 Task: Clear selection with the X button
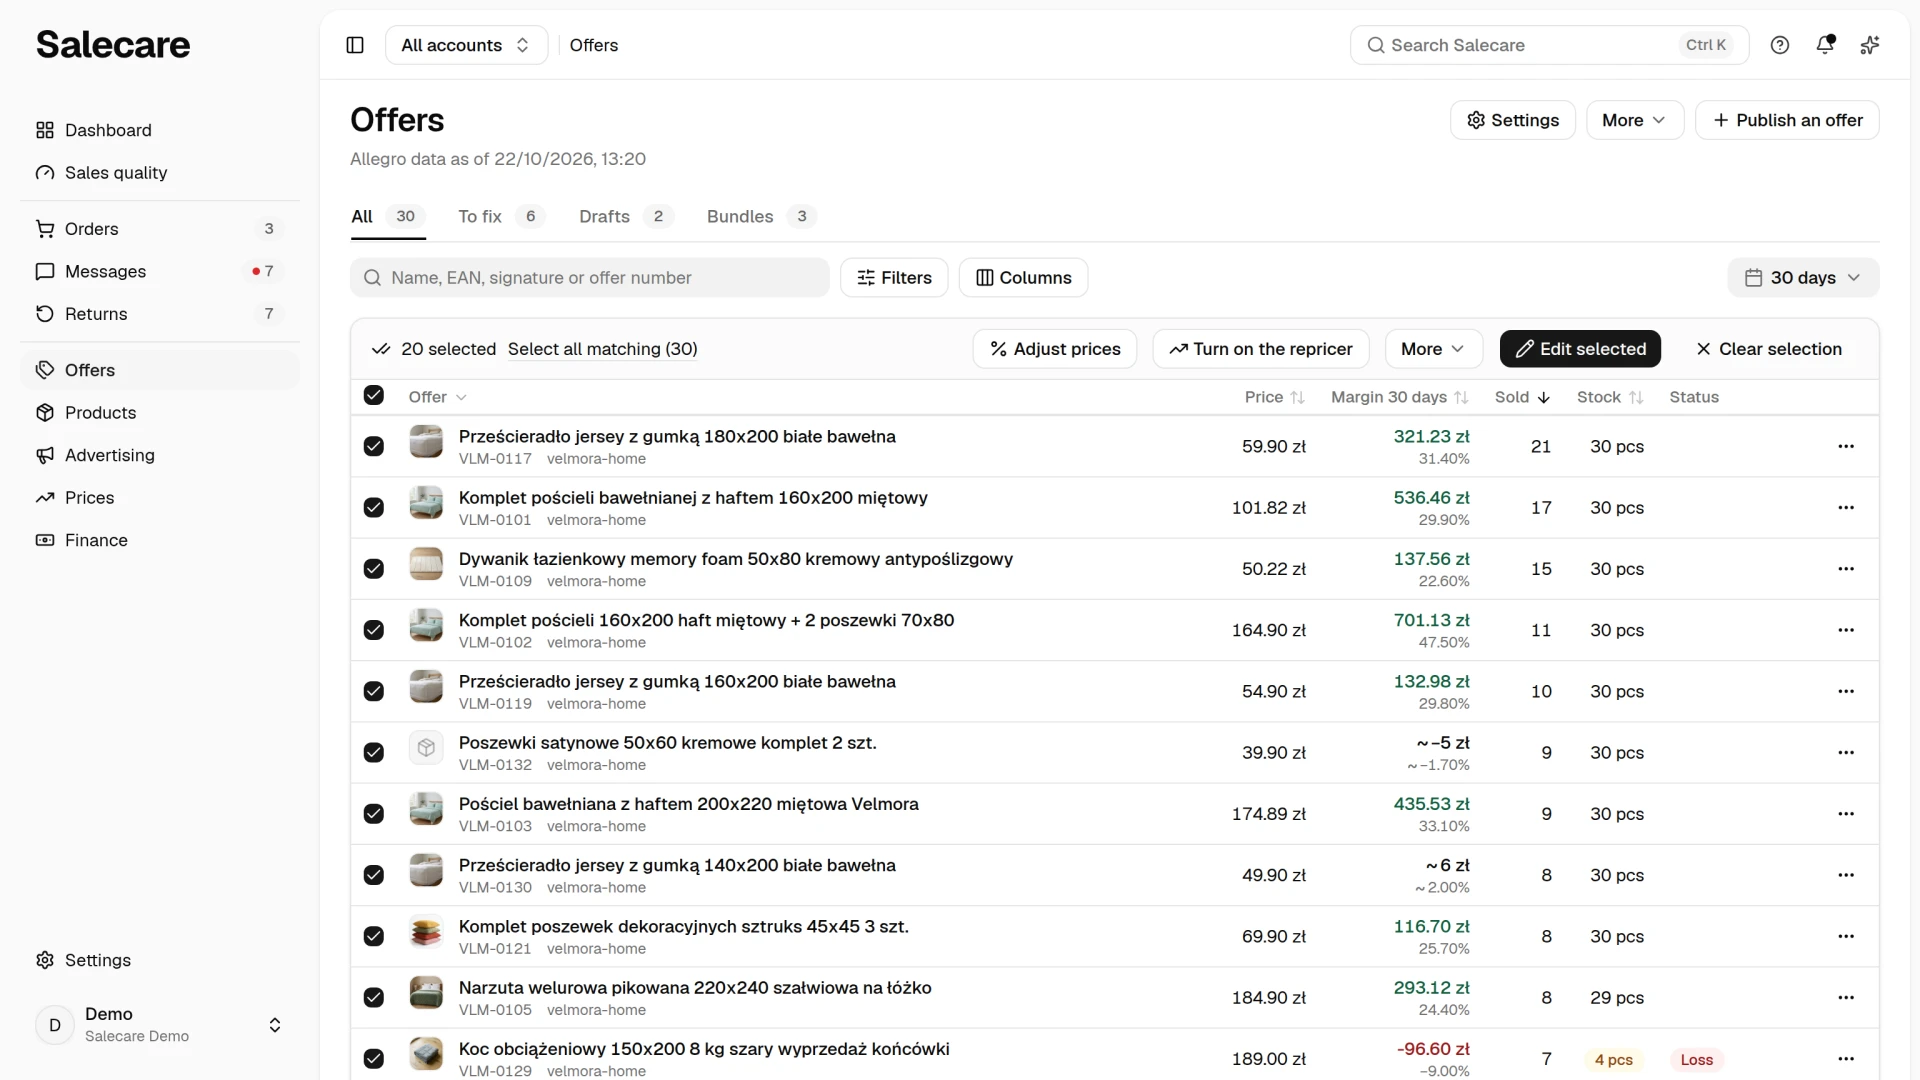(1769, 349)
